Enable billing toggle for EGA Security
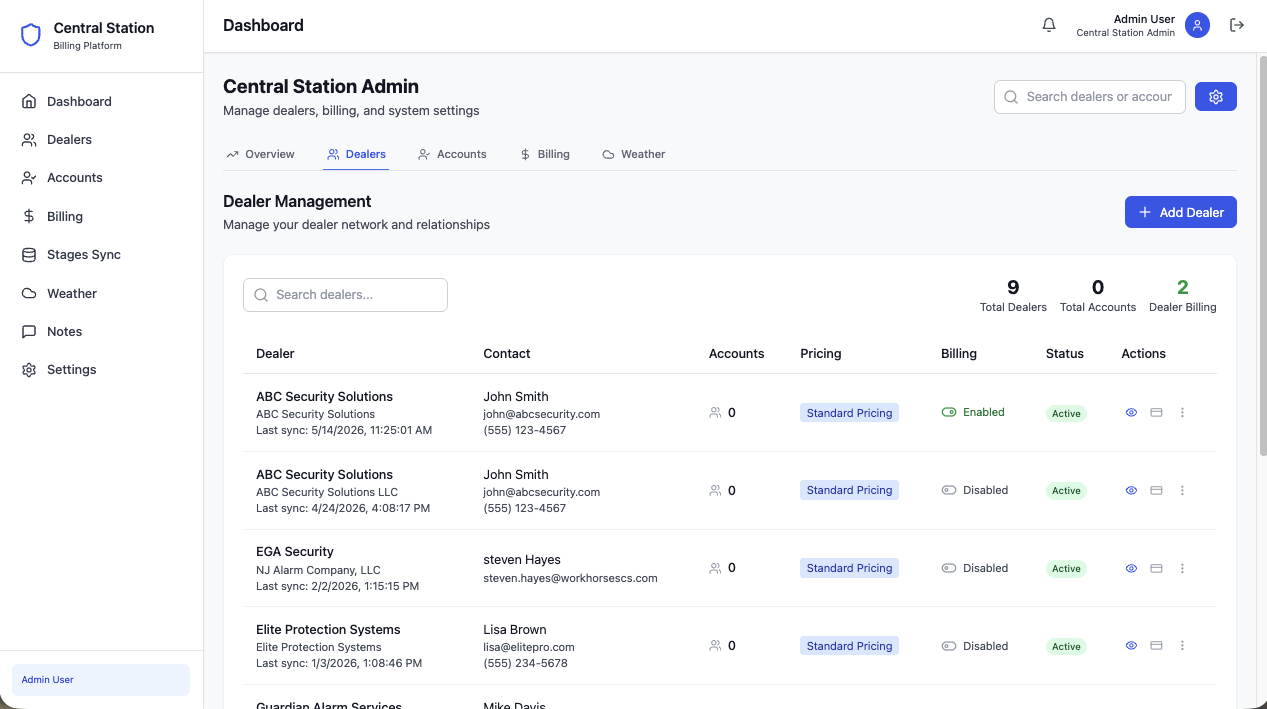The image size is (1267, 709). point(949,568)
